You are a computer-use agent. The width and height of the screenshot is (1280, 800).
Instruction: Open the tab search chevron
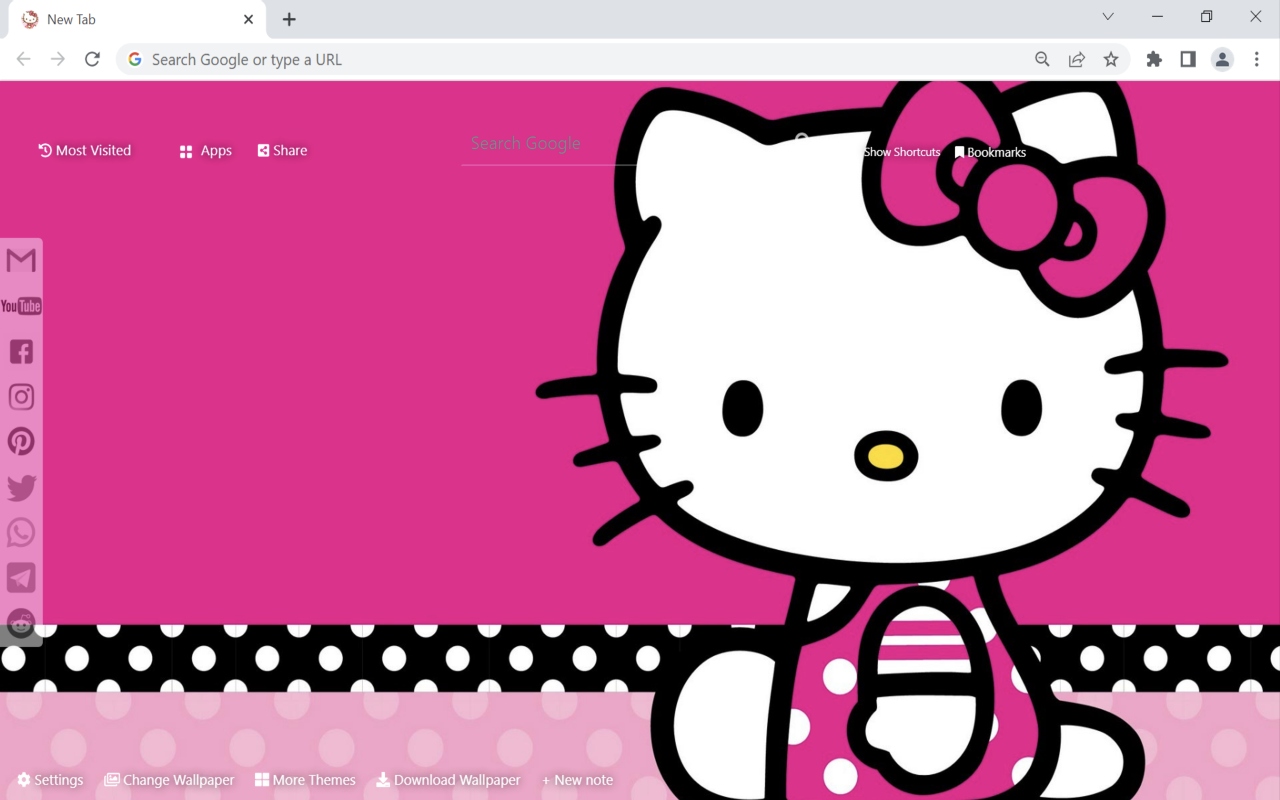[x=1108, y=16]
